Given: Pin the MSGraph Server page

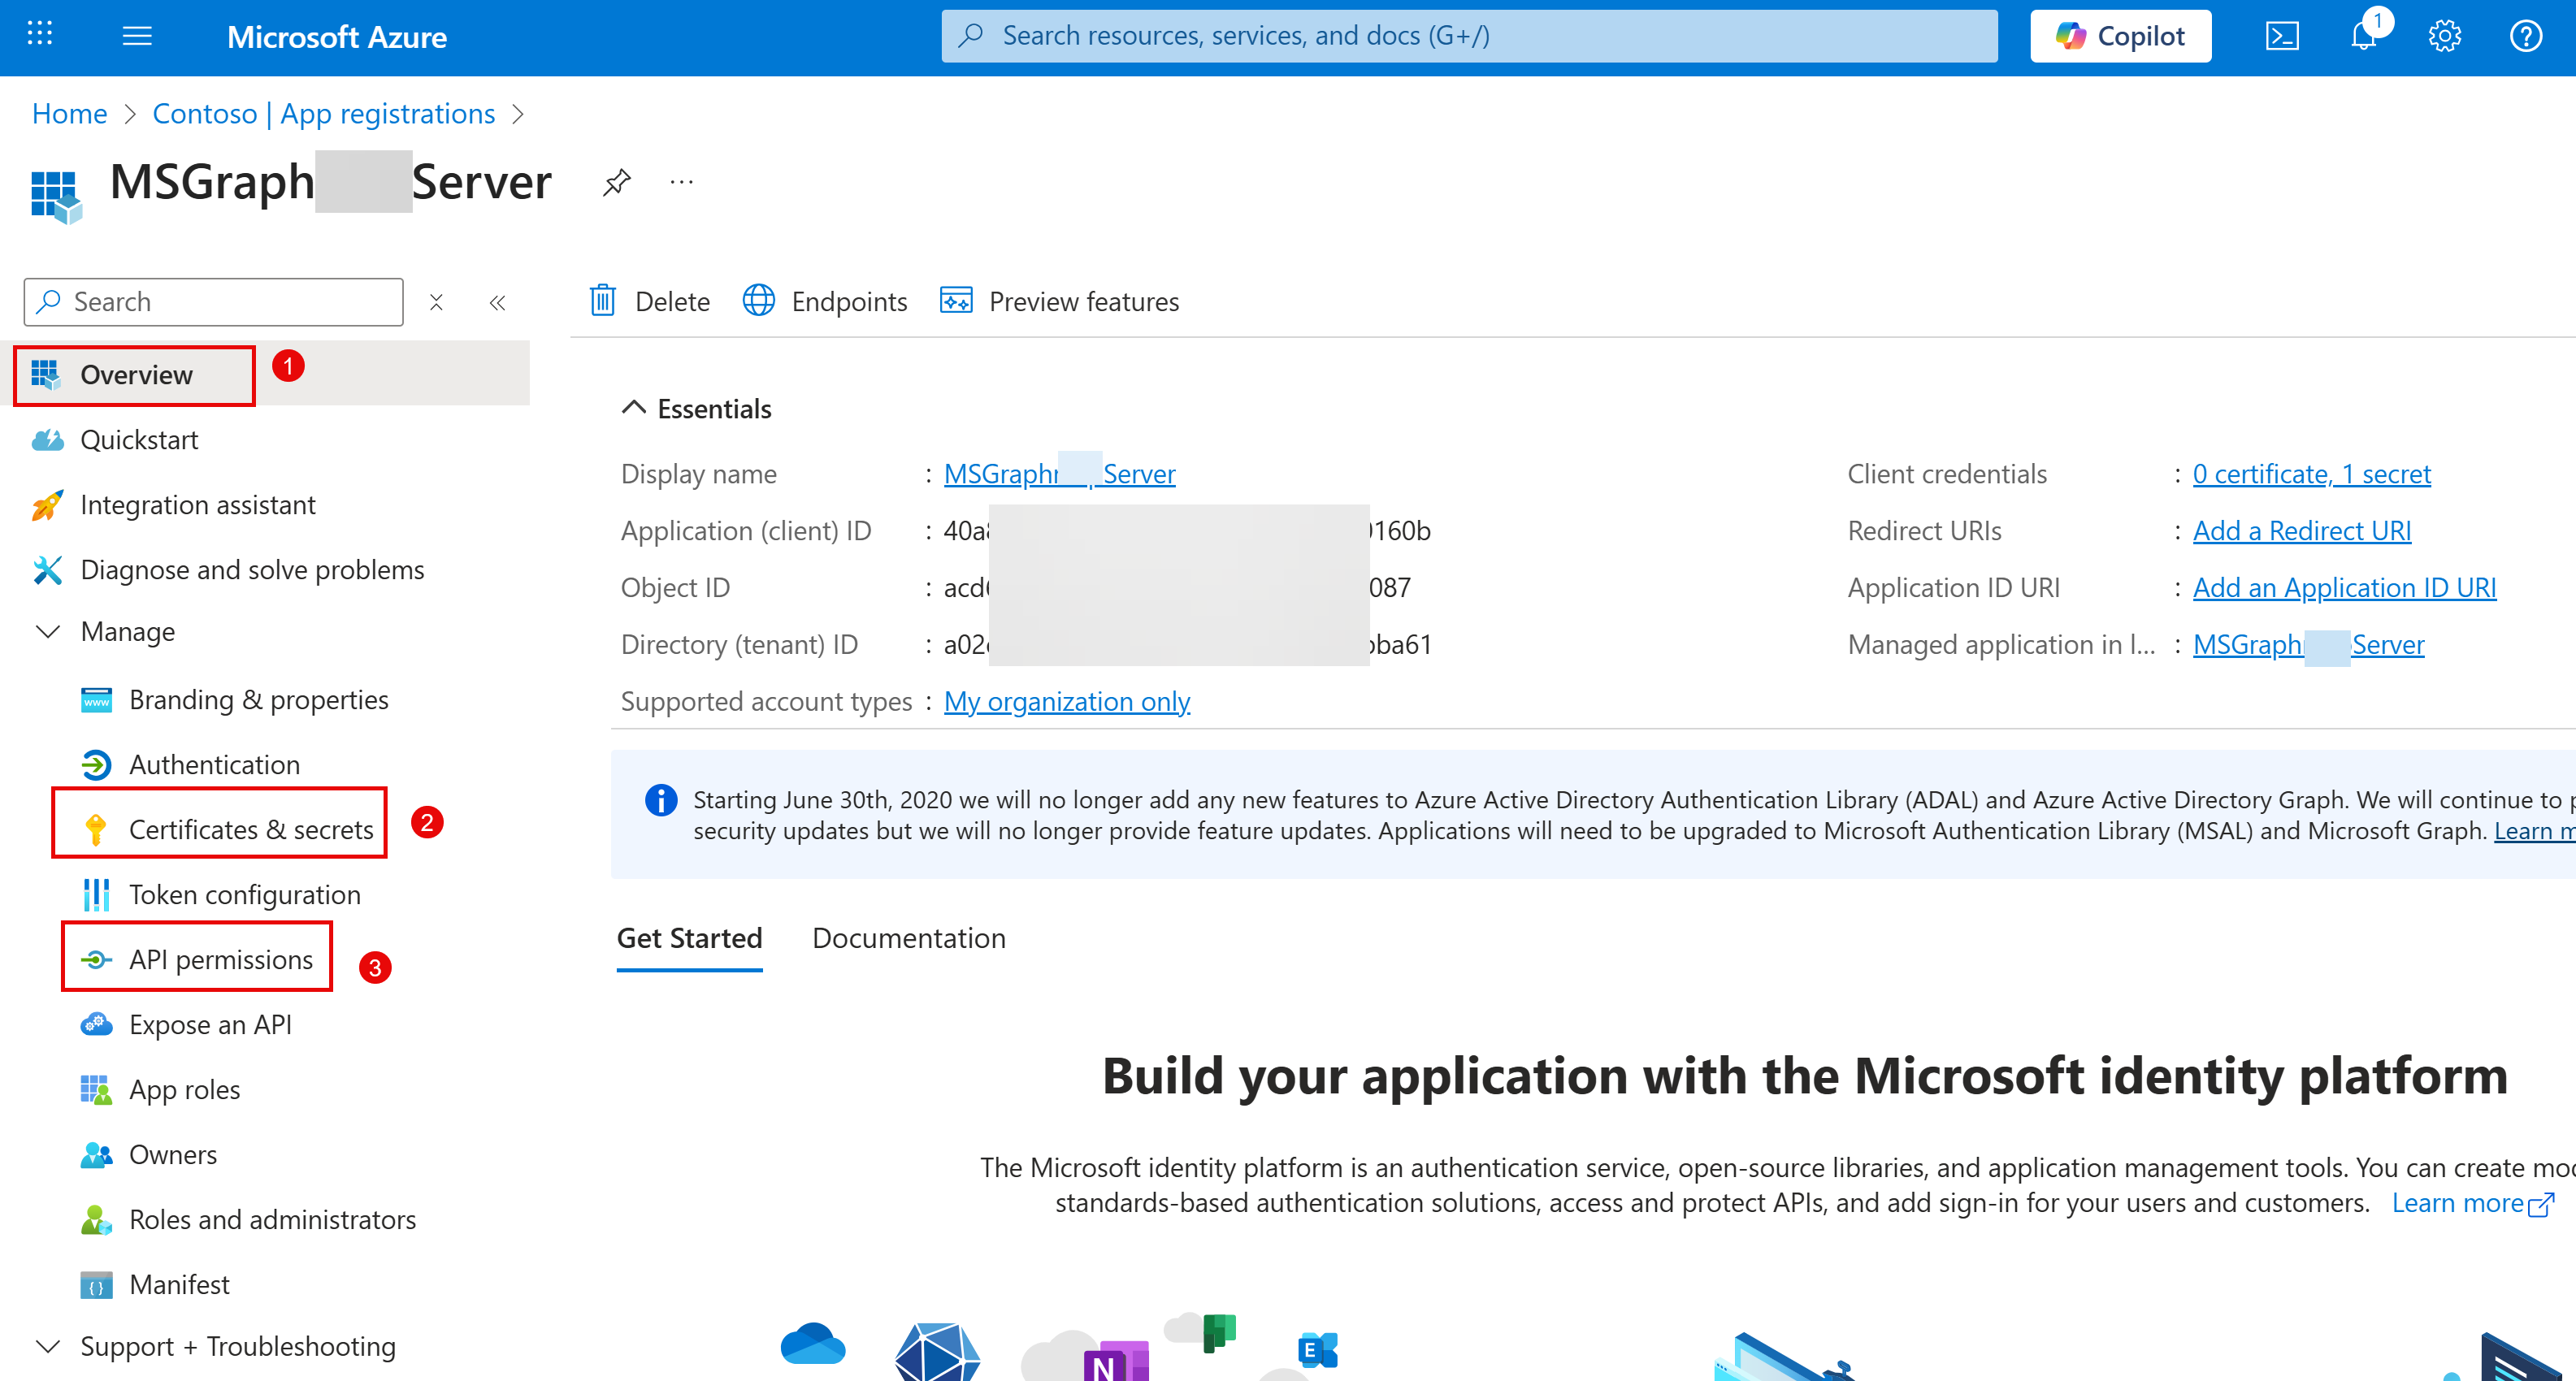Looking at the screenshot, I should [616, 182].
